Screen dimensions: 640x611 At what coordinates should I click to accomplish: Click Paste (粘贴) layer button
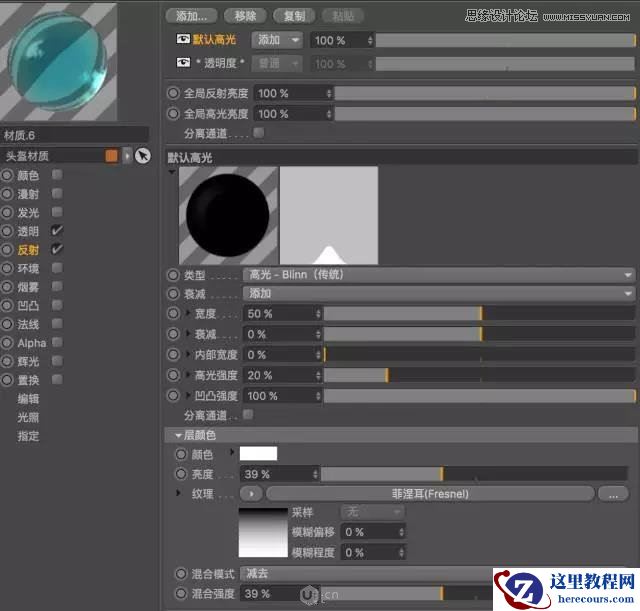click(343, 16)
